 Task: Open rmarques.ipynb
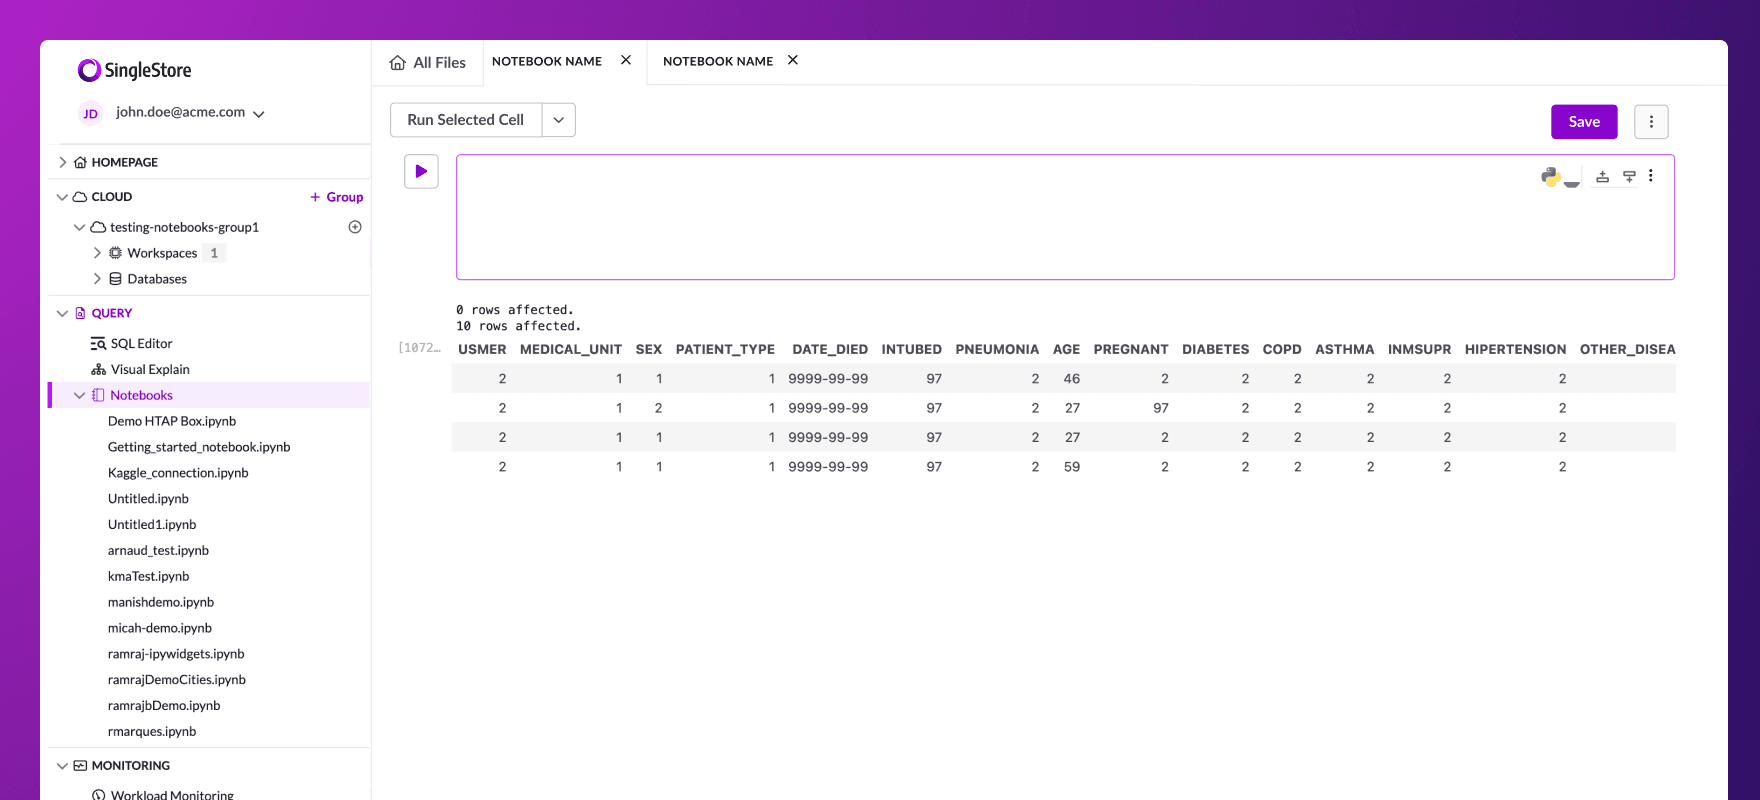pyautogui.click(x=152, y=732)
